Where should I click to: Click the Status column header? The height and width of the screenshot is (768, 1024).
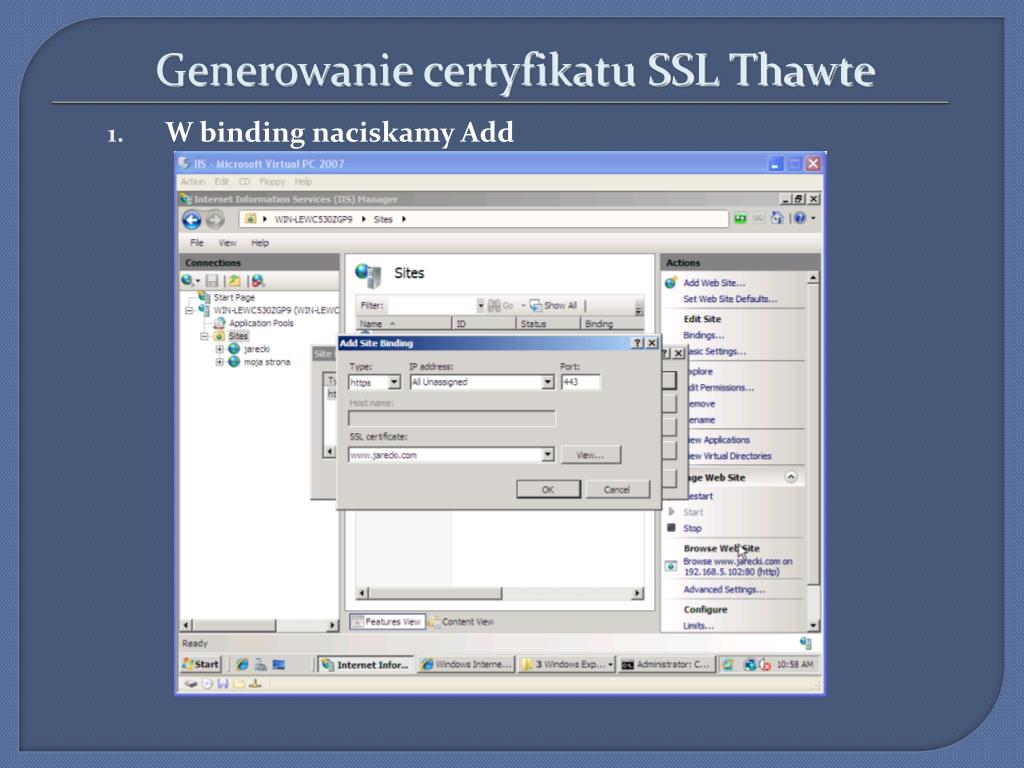[x=547, y=323]
